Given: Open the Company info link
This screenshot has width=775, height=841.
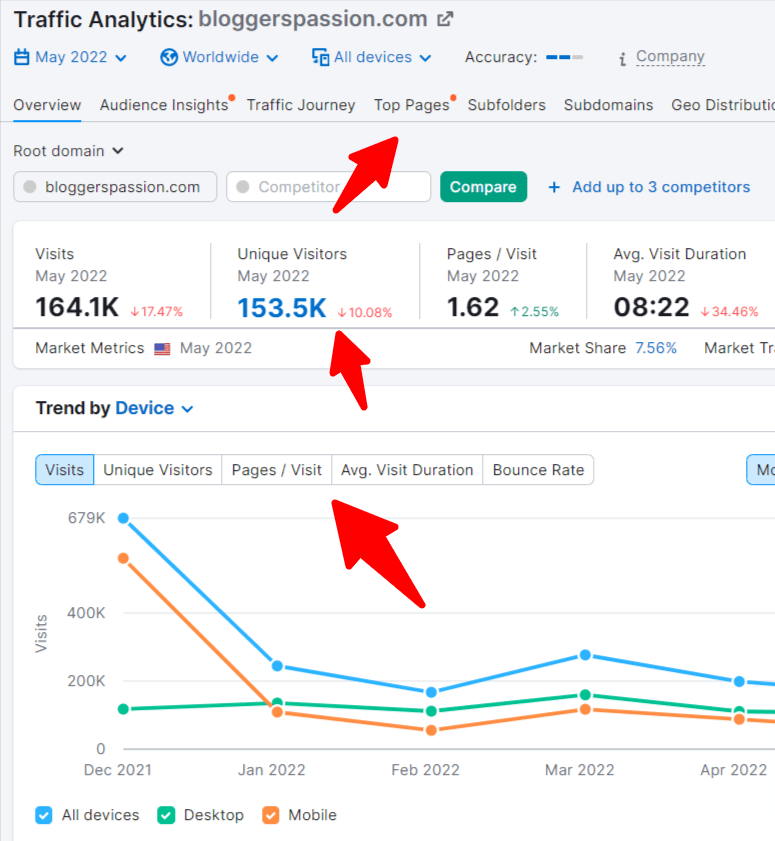Looking at the screenshot, I should 670,56.
